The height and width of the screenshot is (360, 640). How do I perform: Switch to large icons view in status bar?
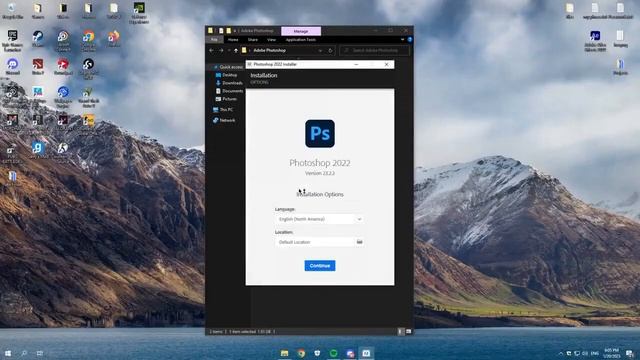408,332
